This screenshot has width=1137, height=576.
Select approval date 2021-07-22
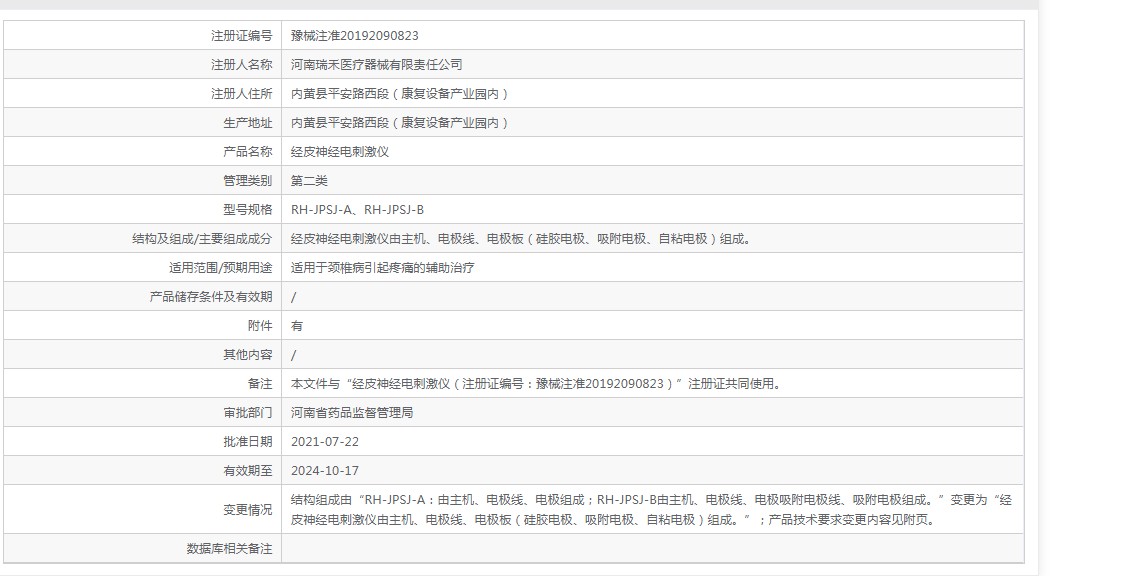(x=325, y=442)
